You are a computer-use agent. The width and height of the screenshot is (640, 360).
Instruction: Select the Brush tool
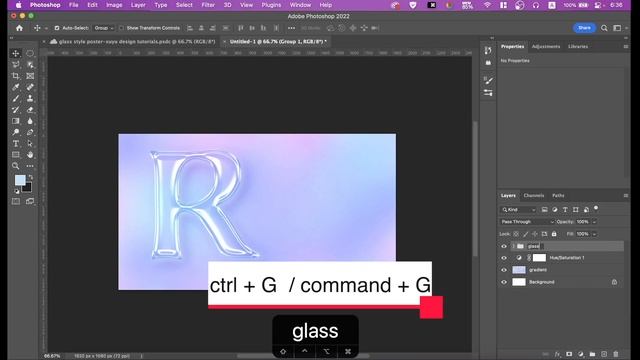tap(16, 98)
